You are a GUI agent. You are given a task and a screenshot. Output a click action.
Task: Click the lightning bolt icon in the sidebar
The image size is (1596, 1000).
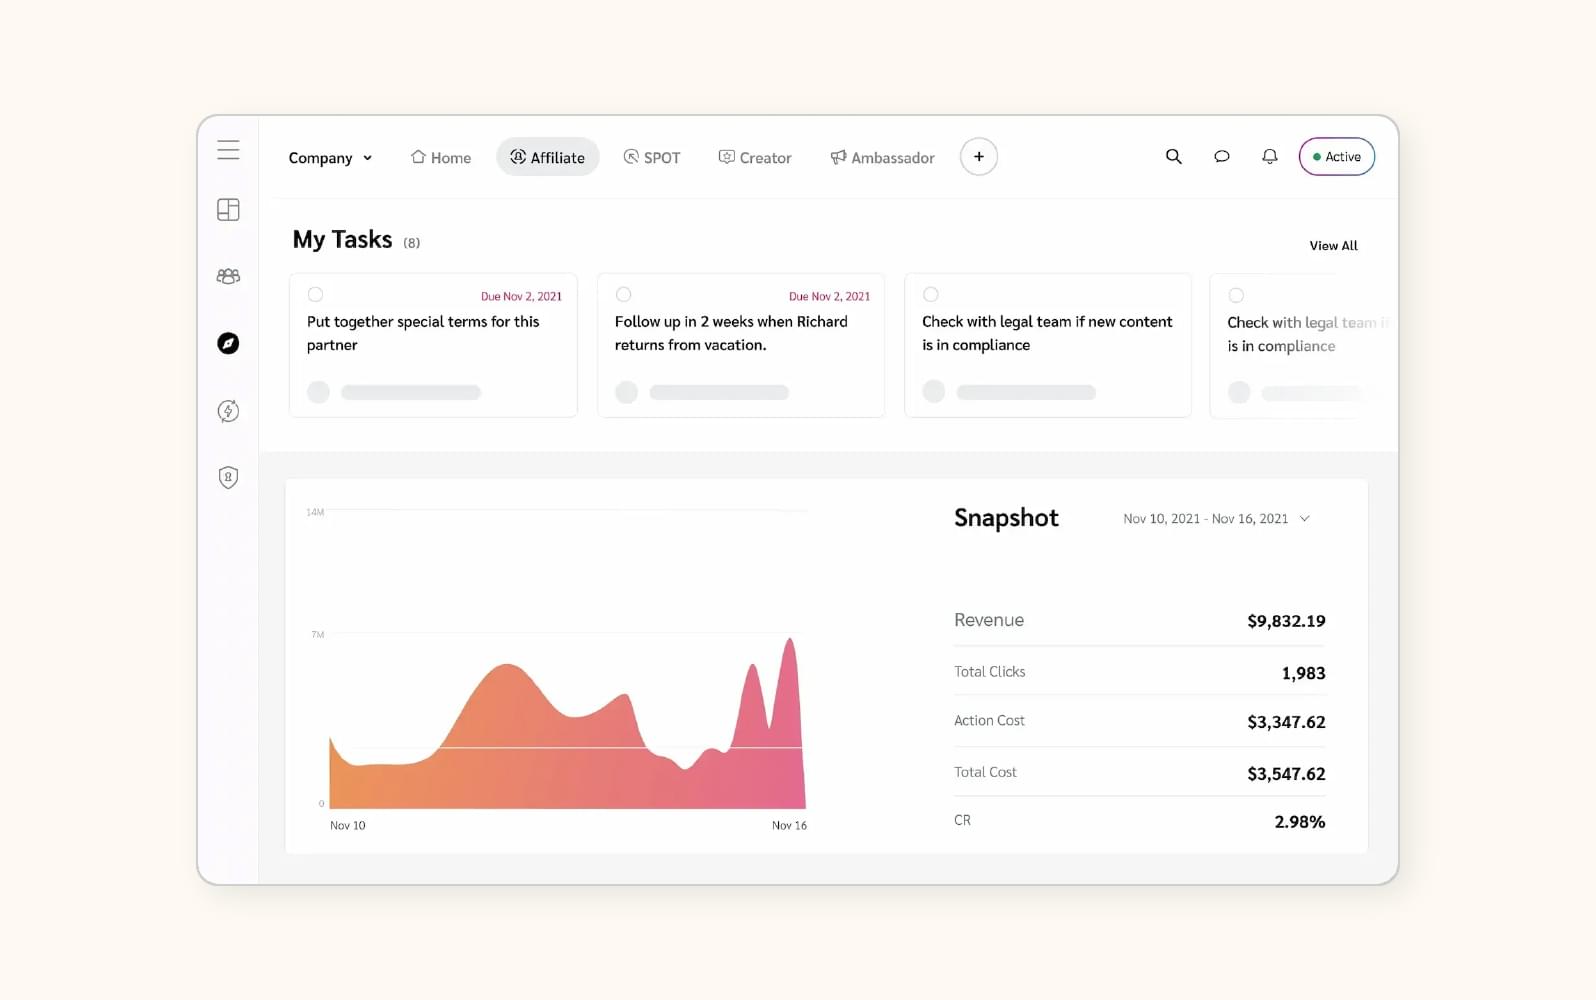coord(228,411)
